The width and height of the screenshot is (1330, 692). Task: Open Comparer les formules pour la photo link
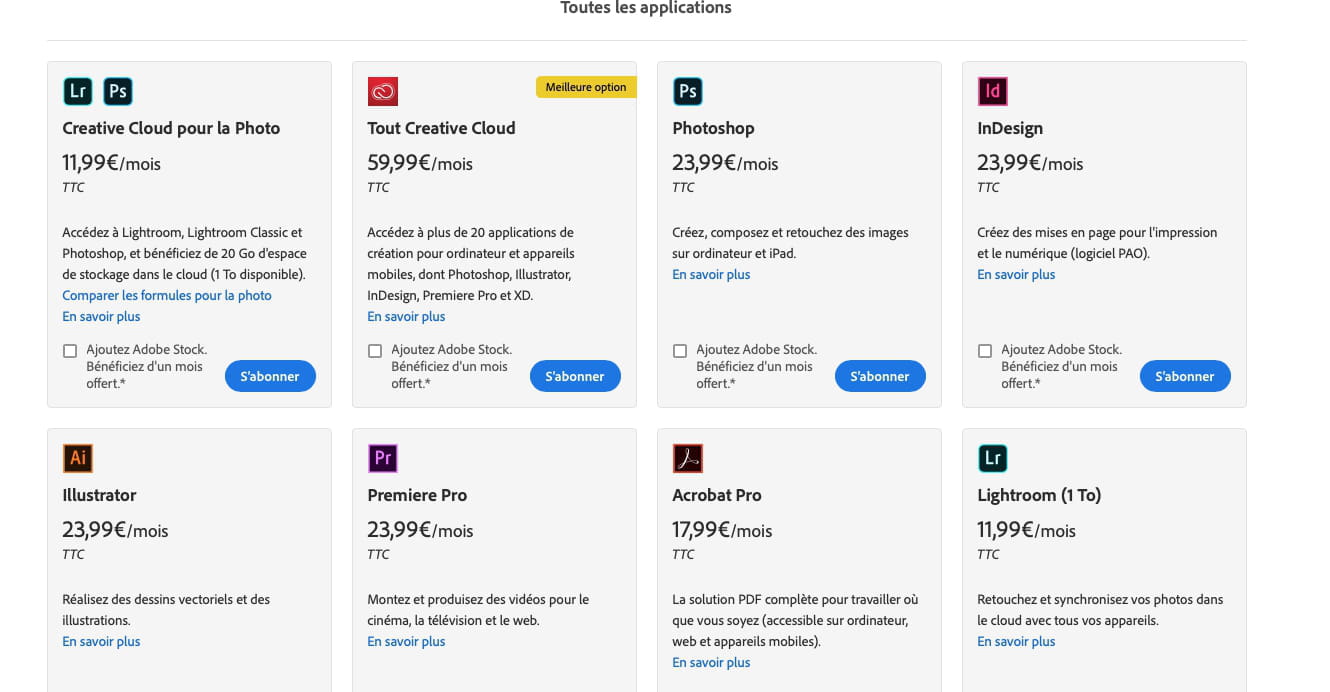[167, 295]
